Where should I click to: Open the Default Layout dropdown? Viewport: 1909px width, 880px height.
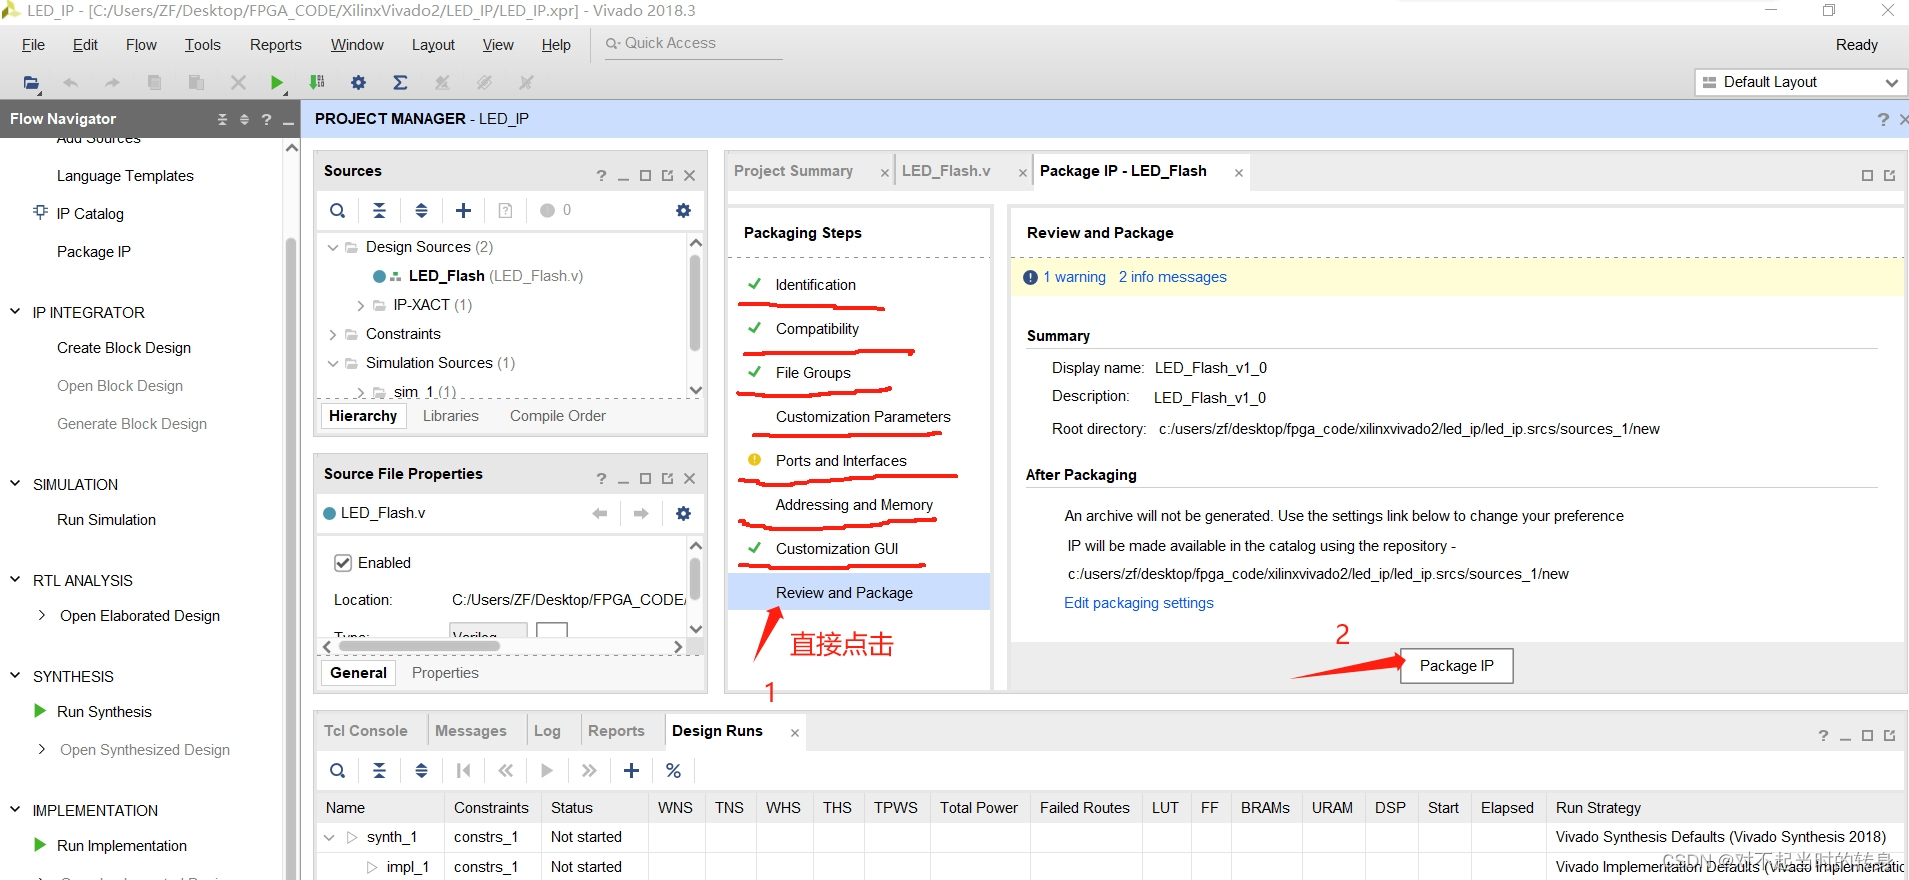point(1801,82)
